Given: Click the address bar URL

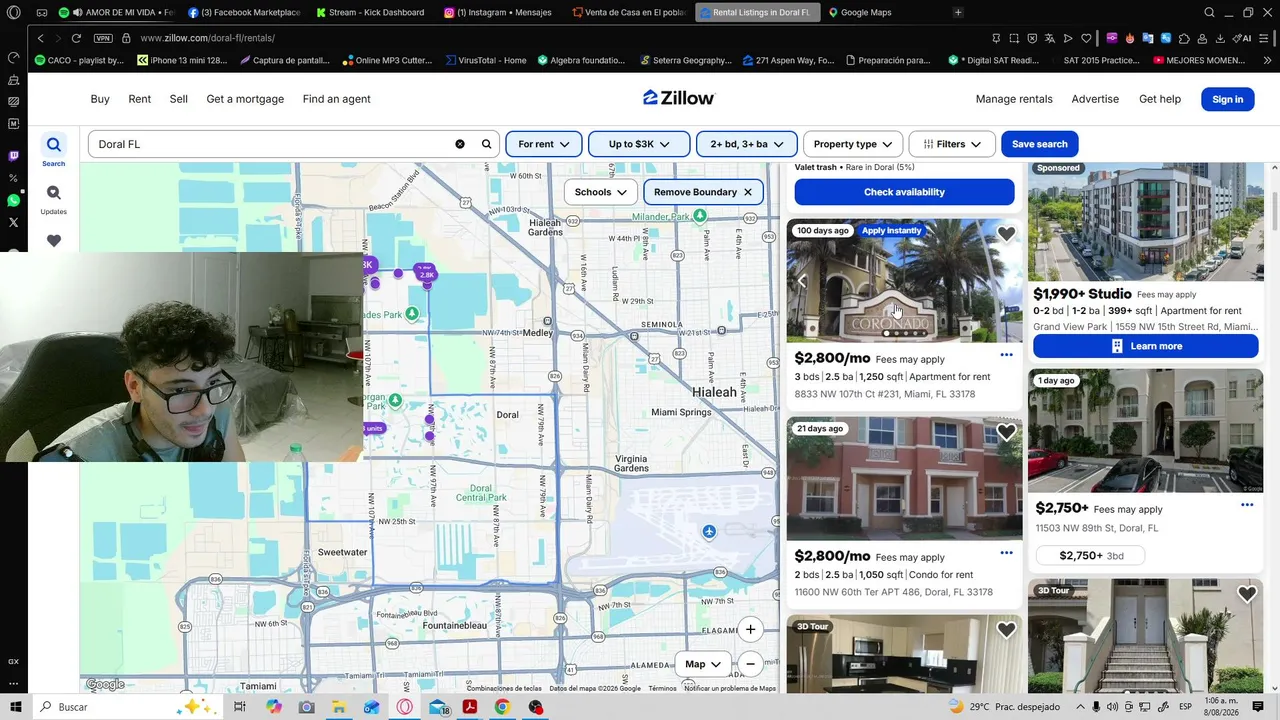Looking at the screenshot, I should 208,38.
